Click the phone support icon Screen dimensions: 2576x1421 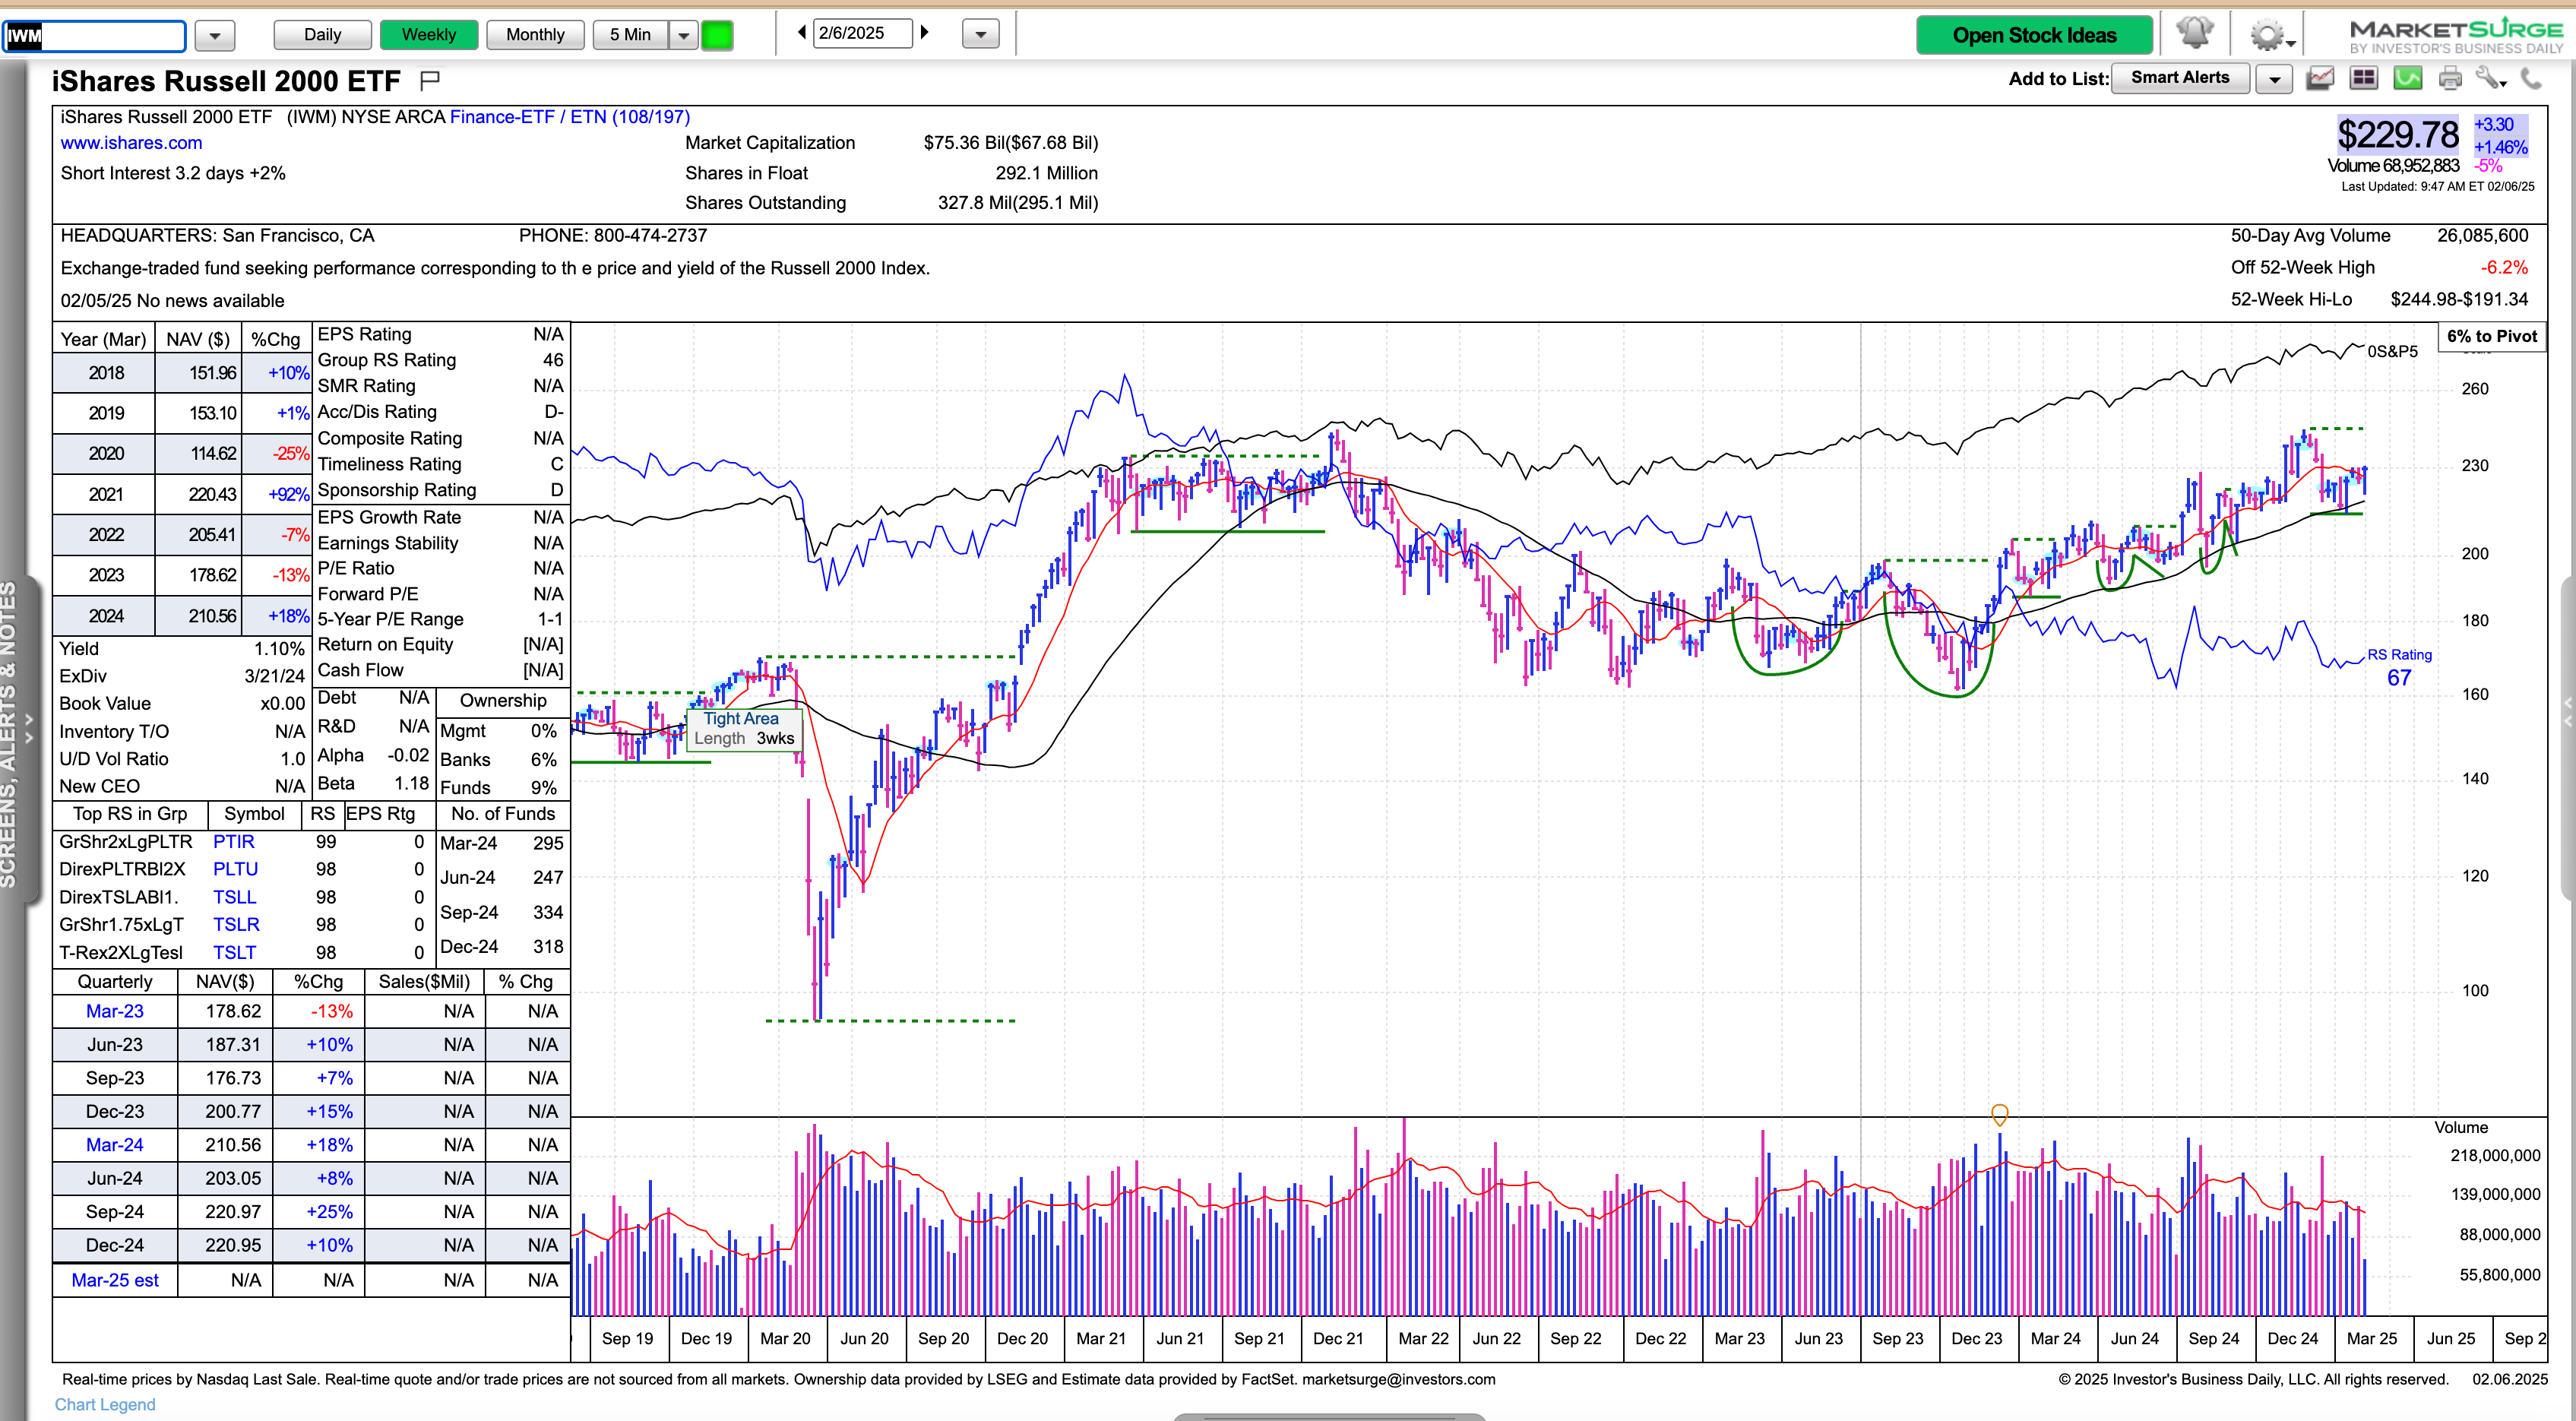point(2531,78)
